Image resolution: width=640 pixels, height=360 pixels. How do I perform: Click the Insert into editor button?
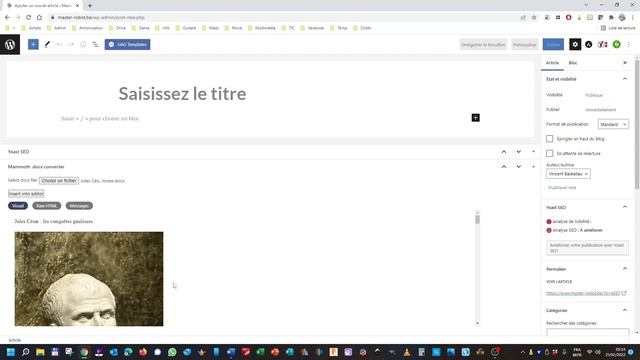tap(26, 194)
